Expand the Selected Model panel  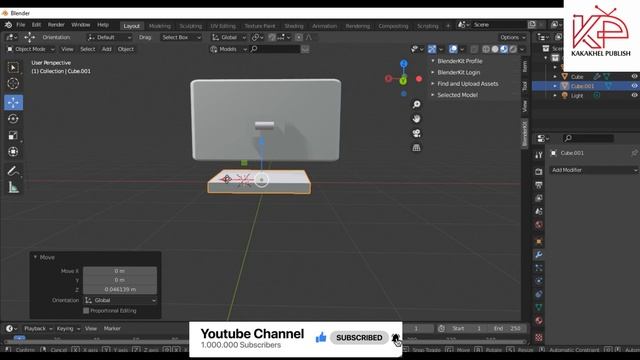pos(458,95)
